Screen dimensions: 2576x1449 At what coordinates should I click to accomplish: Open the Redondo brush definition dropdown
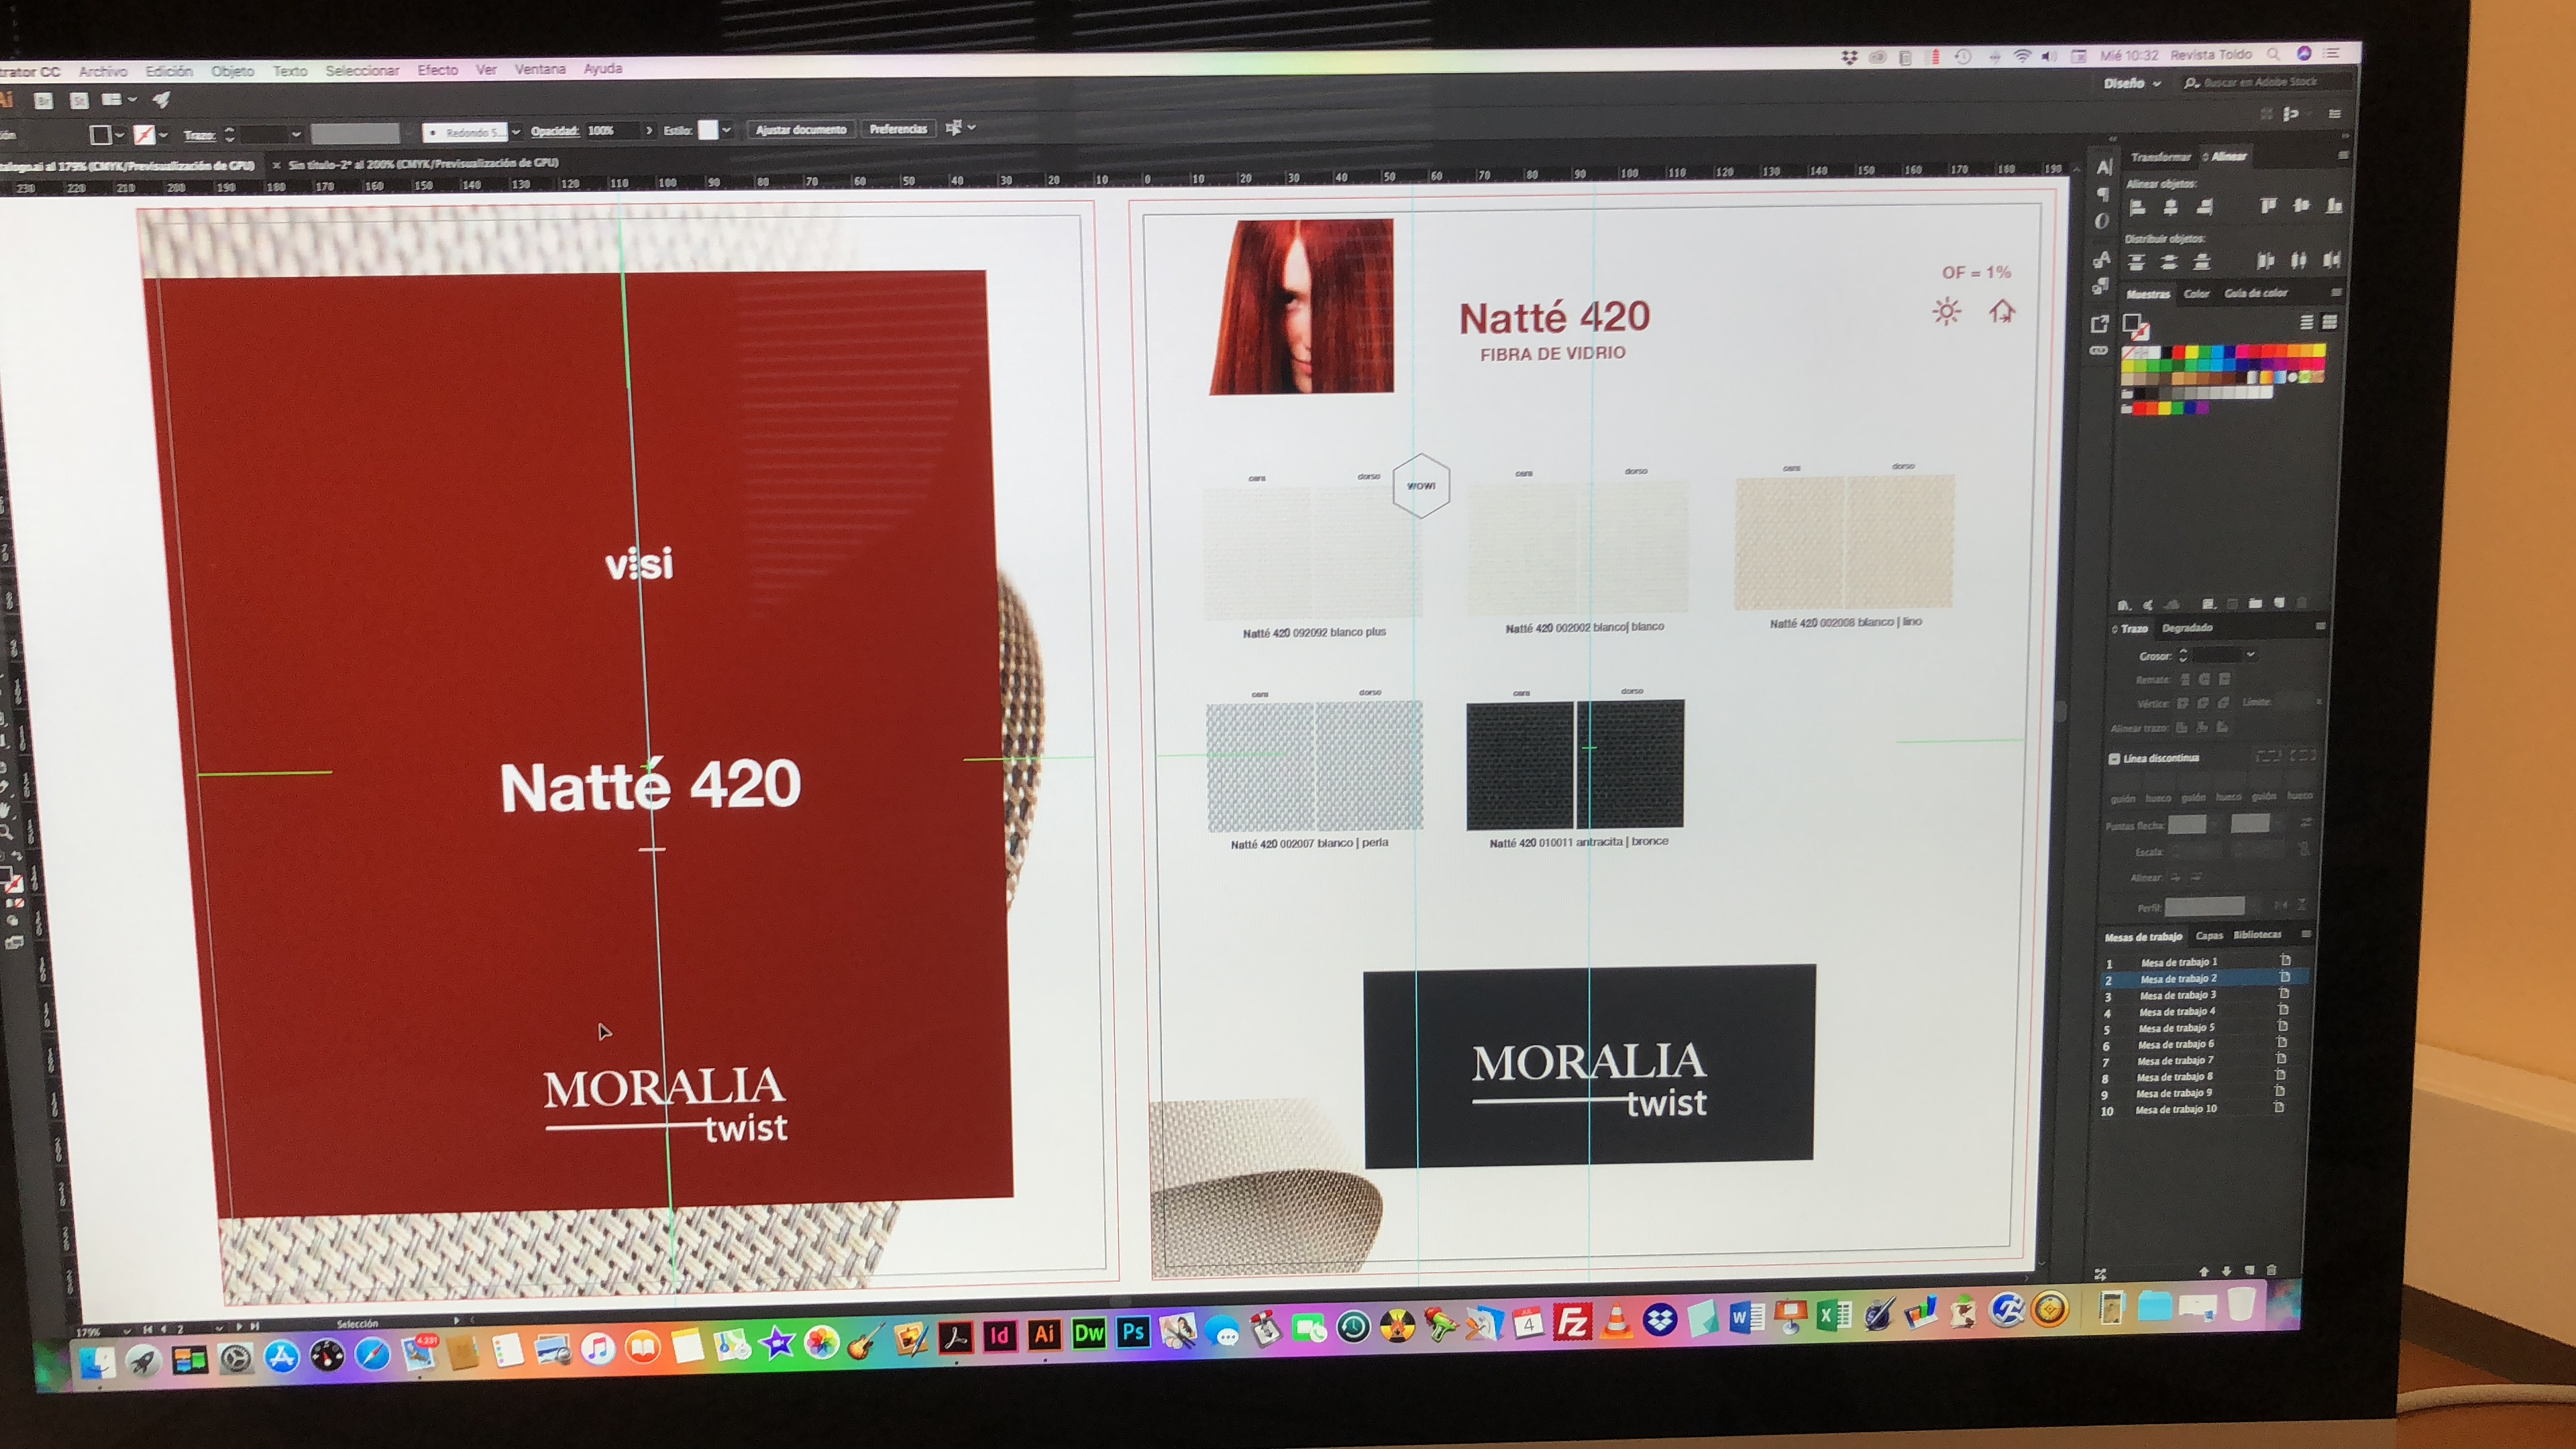[516, 132]
